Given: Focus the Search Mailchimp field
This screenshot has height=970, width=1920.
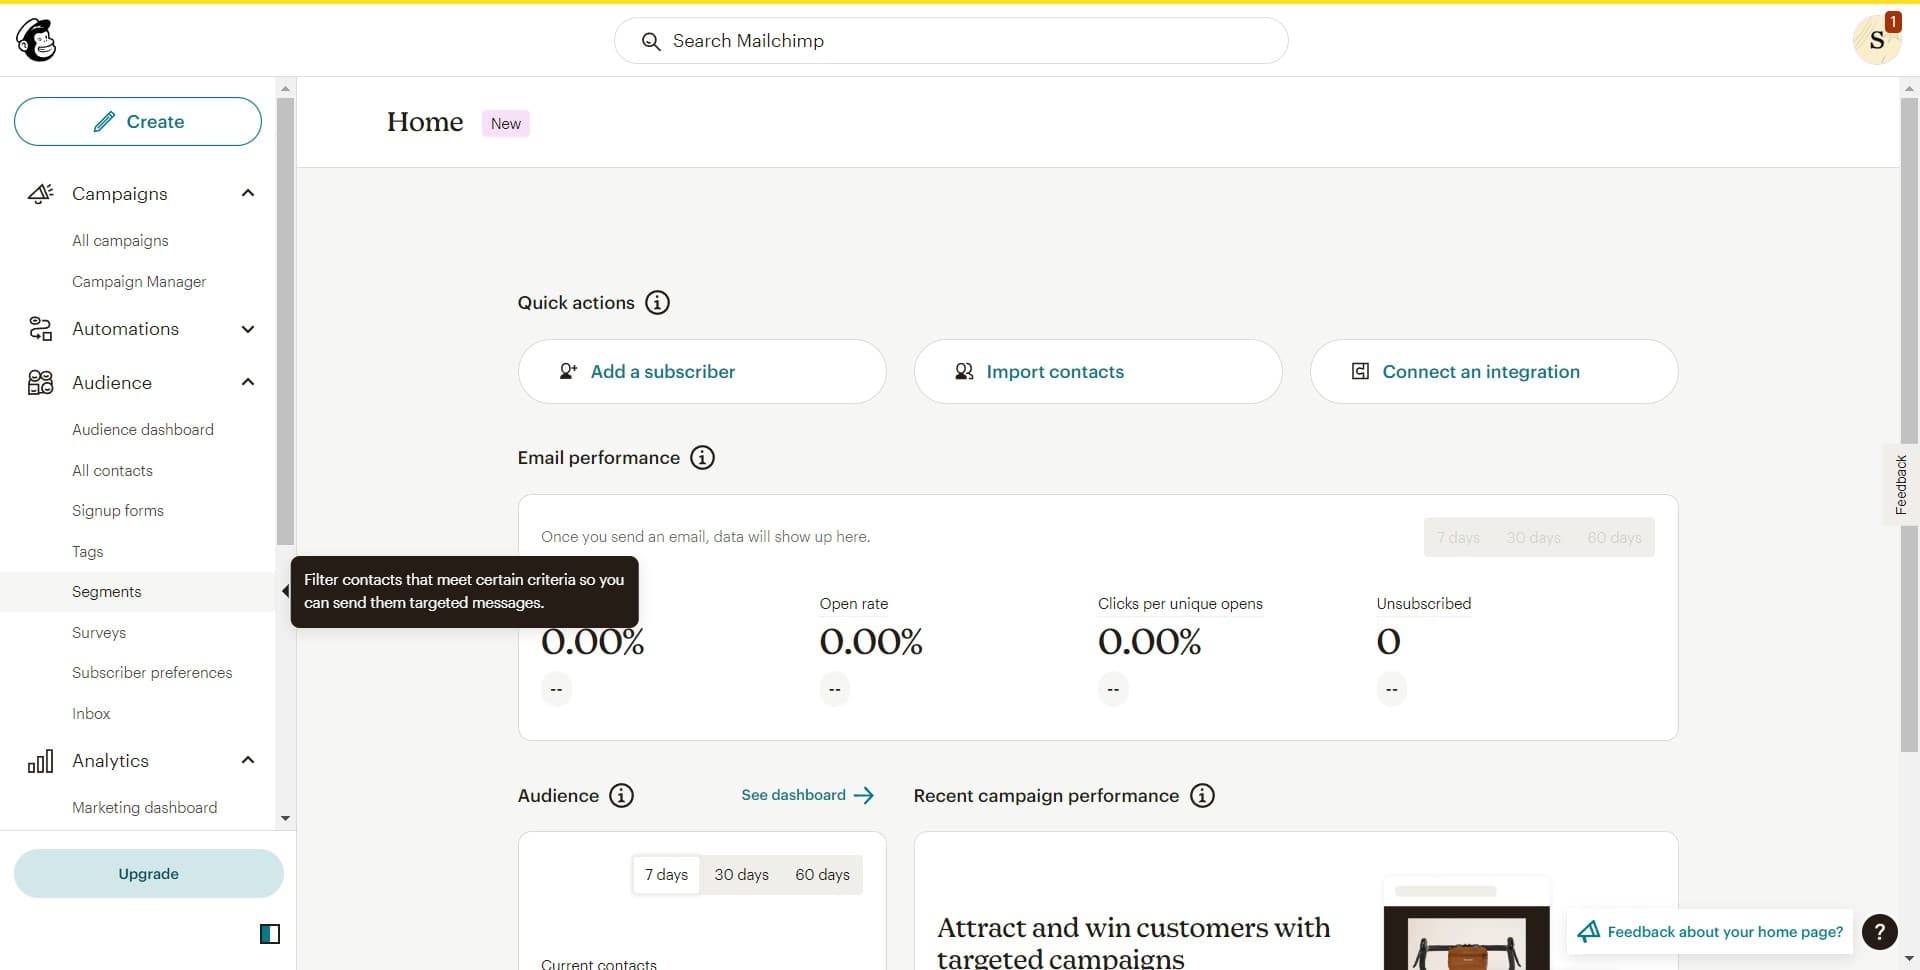Looking at the screenshot, I should (950, 41).
